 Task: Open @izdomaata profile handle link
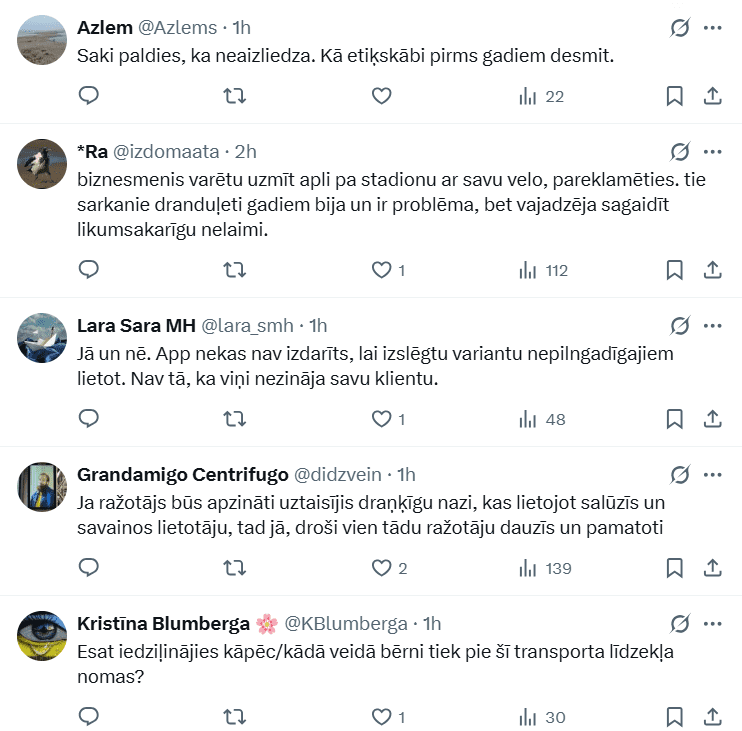pyautogui.click(x=165, y=152)
